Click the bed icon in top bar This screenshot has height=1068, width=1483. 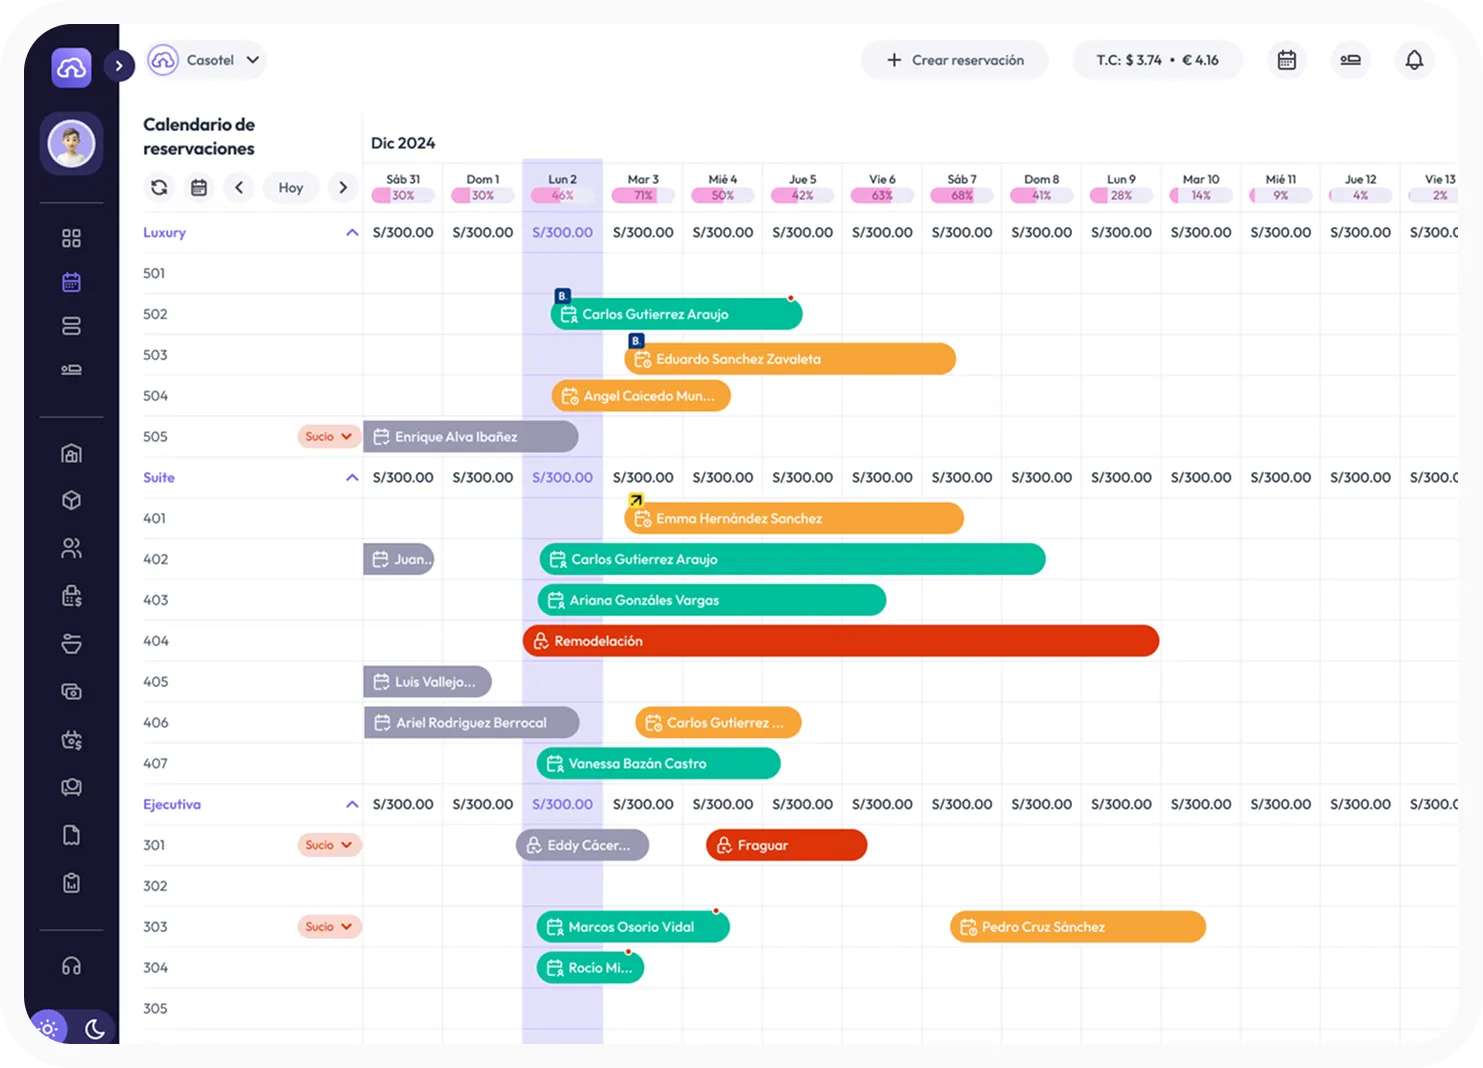pyautogui.click(x=1350, y=60)
